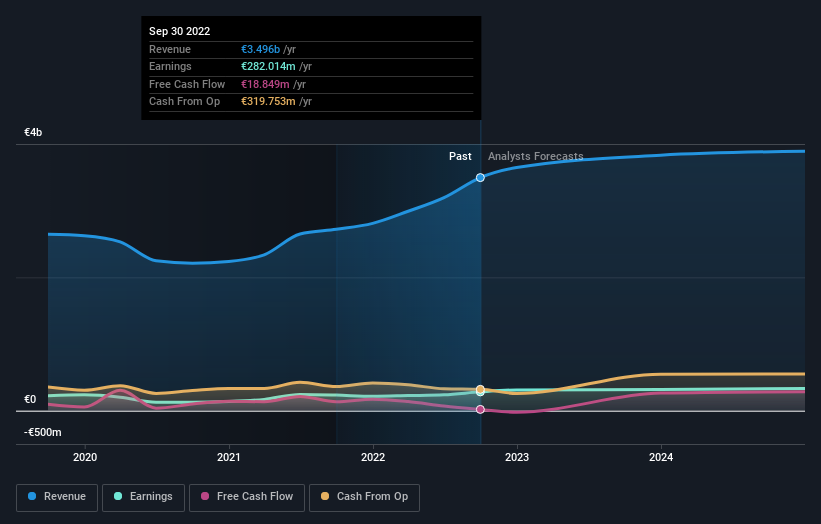Click the 2021 x-axis label
Screen dimensions: 821x524
tap(229, 457)
